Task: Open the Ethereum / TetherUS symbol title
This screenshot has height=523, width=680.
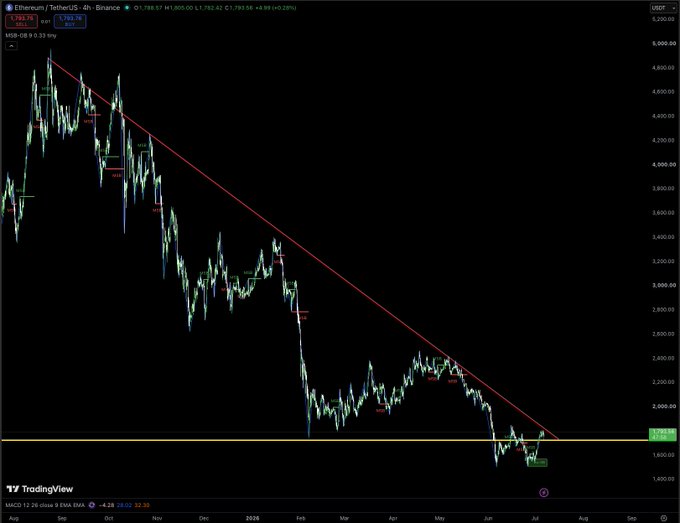Action: point(67,8)
